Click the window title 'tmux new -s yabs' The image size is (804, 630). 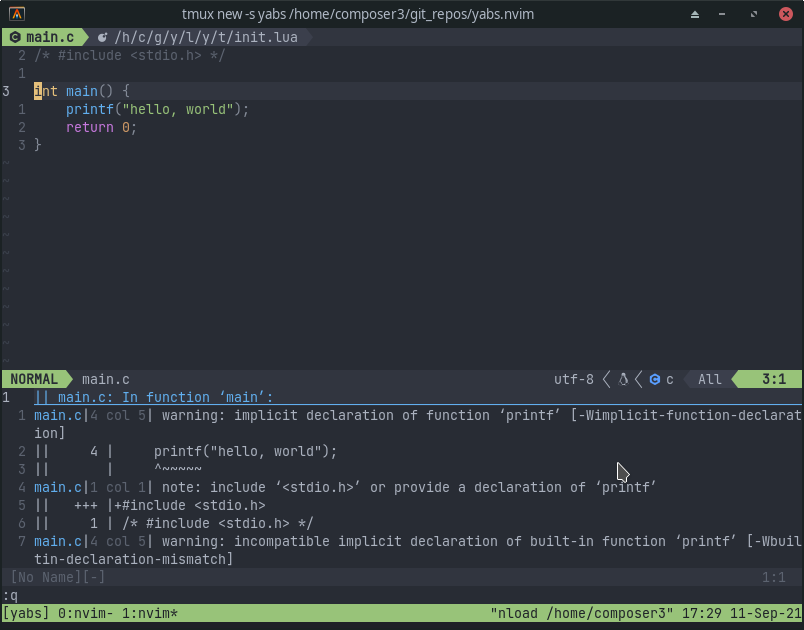click(x=358, y=14)
